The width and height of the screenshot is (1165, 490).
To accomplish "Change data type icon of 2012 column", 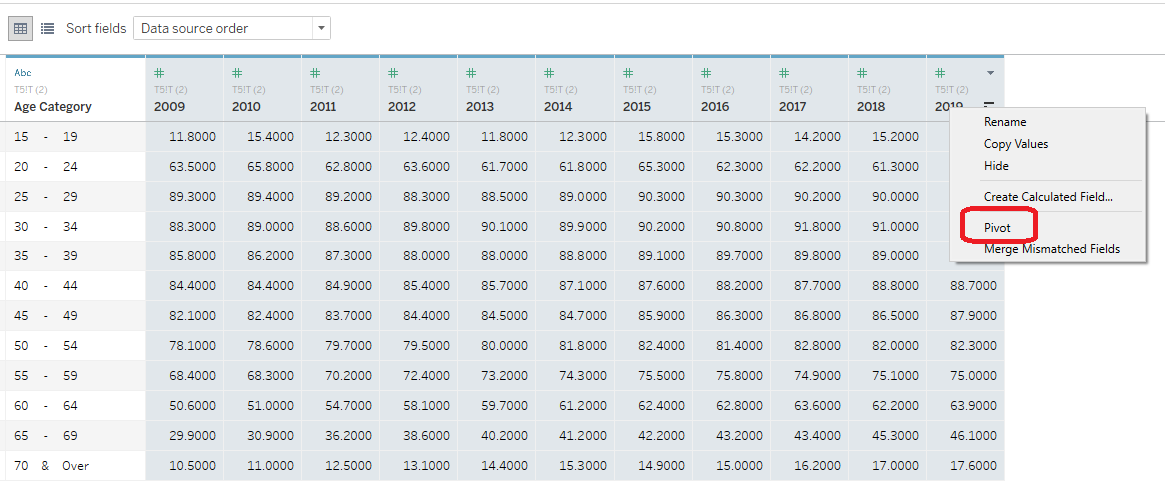I will coord(393,73).
